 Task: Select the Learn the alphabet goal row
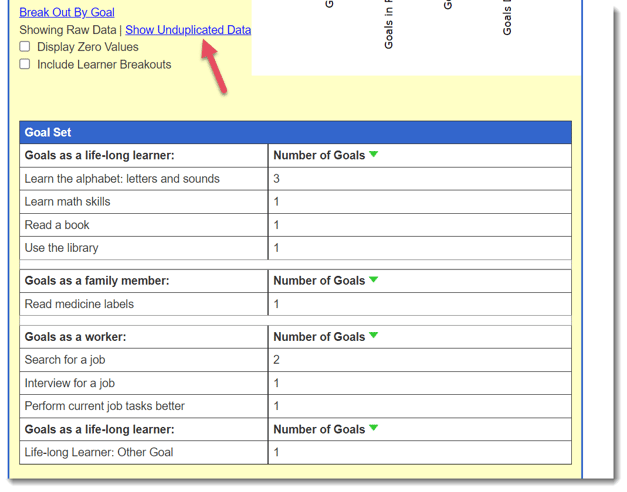[122, 179]
